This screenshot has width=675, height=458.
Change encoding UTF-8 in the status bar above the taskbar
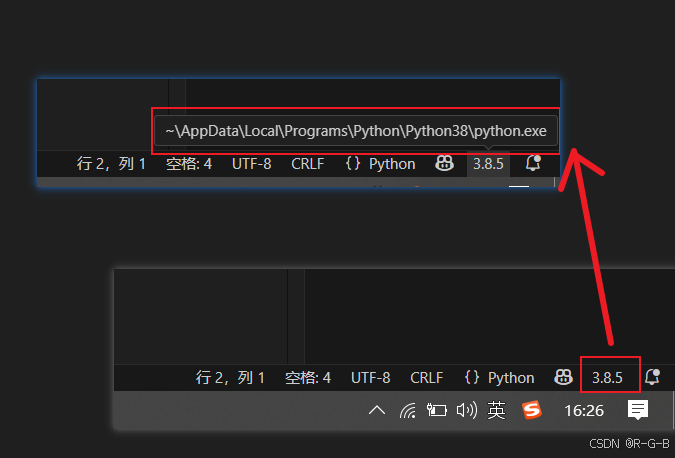point(371,378)
